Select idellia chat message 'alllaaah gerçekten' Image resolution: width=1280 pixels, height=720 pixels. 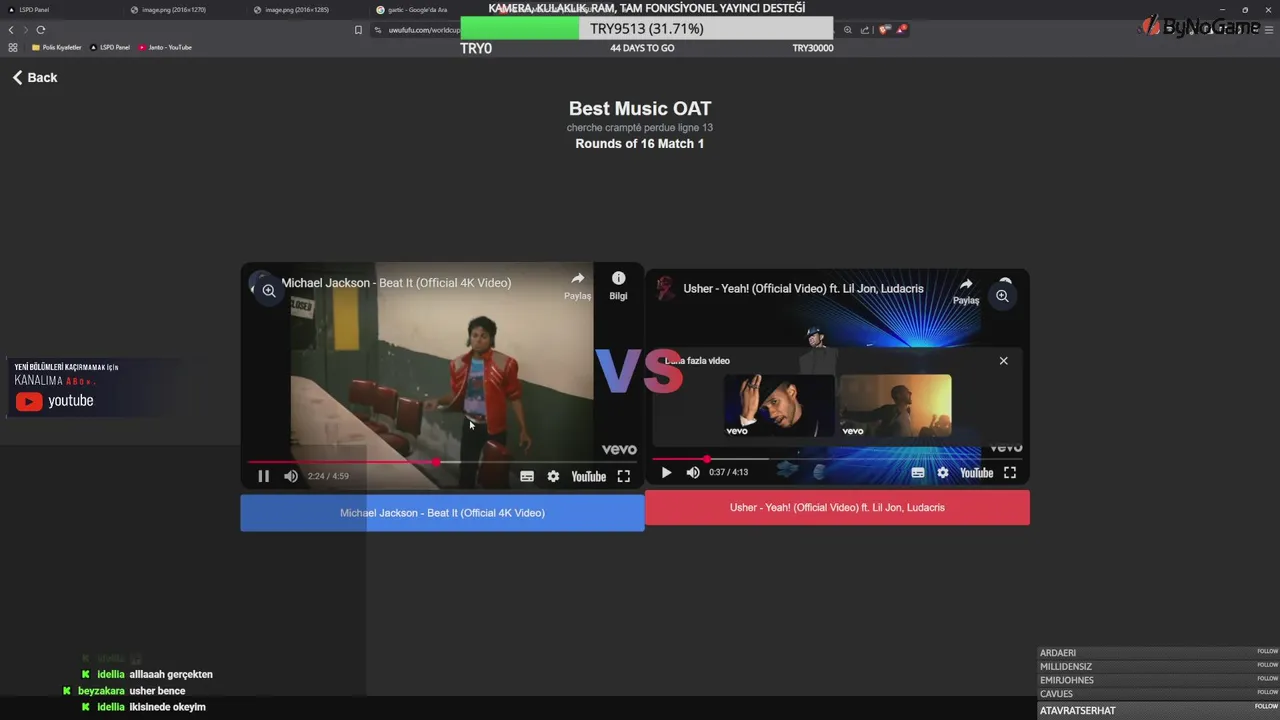point(171,674)
